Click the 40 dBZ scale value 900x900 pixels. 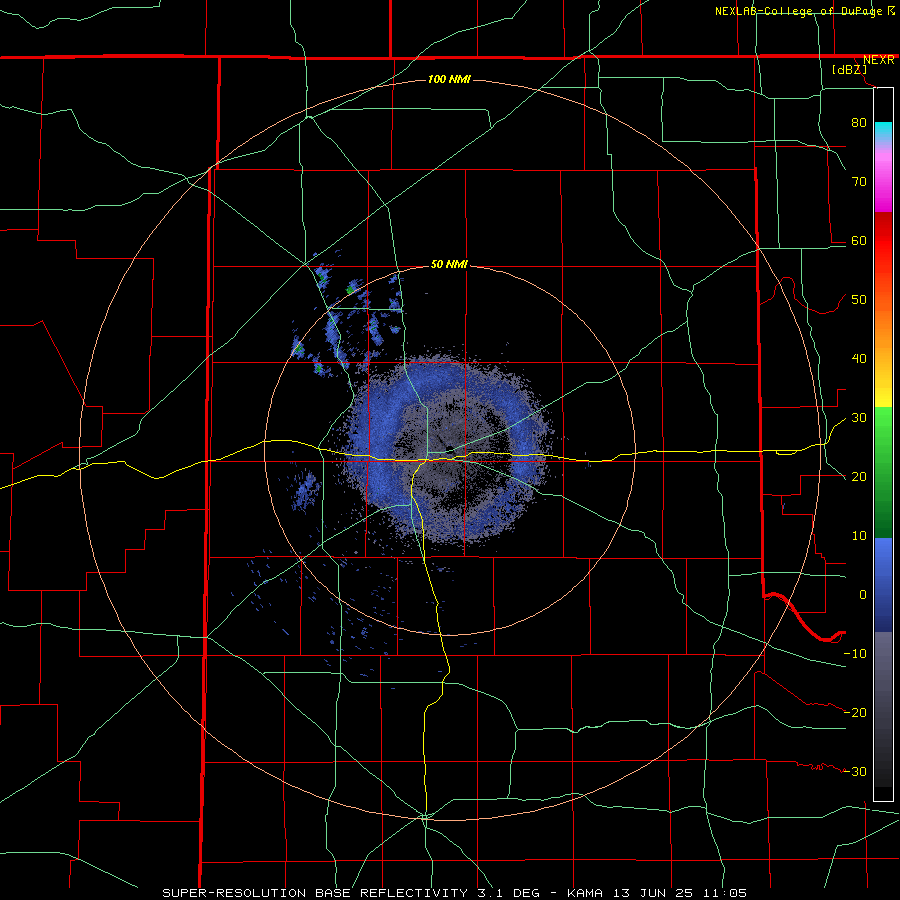(x=859, y=359)
